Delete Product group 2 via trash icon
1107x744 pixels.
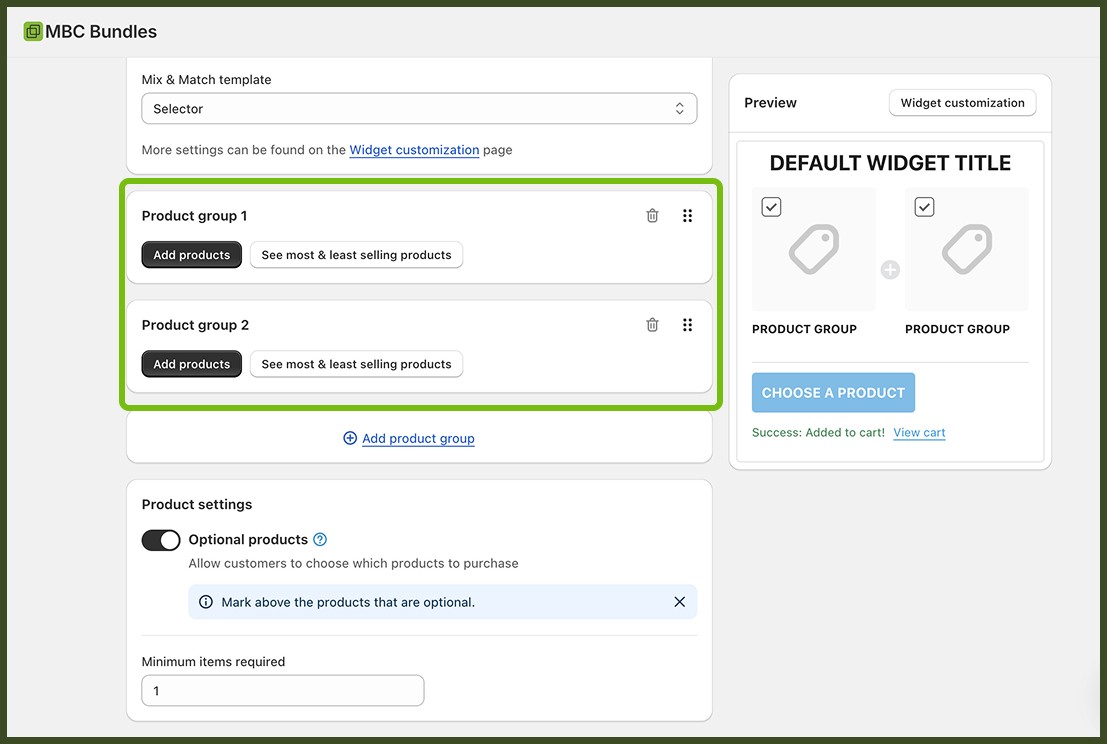(x=652, y=324)
